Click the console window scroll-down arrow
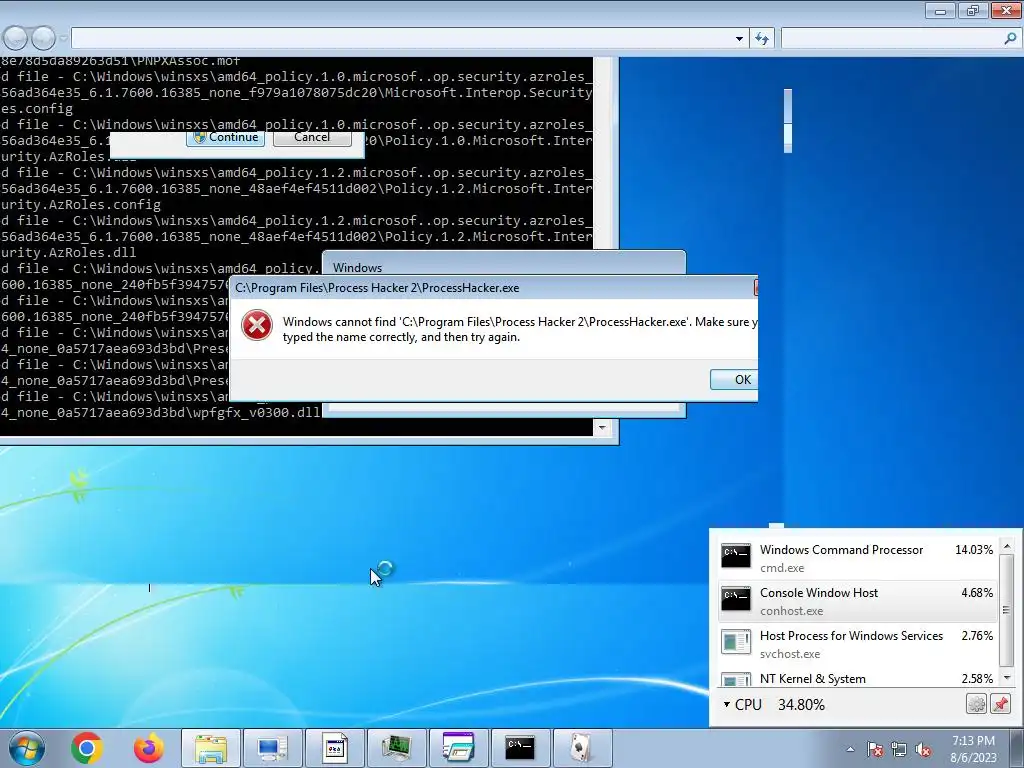1024x768 pixels. 602,428
